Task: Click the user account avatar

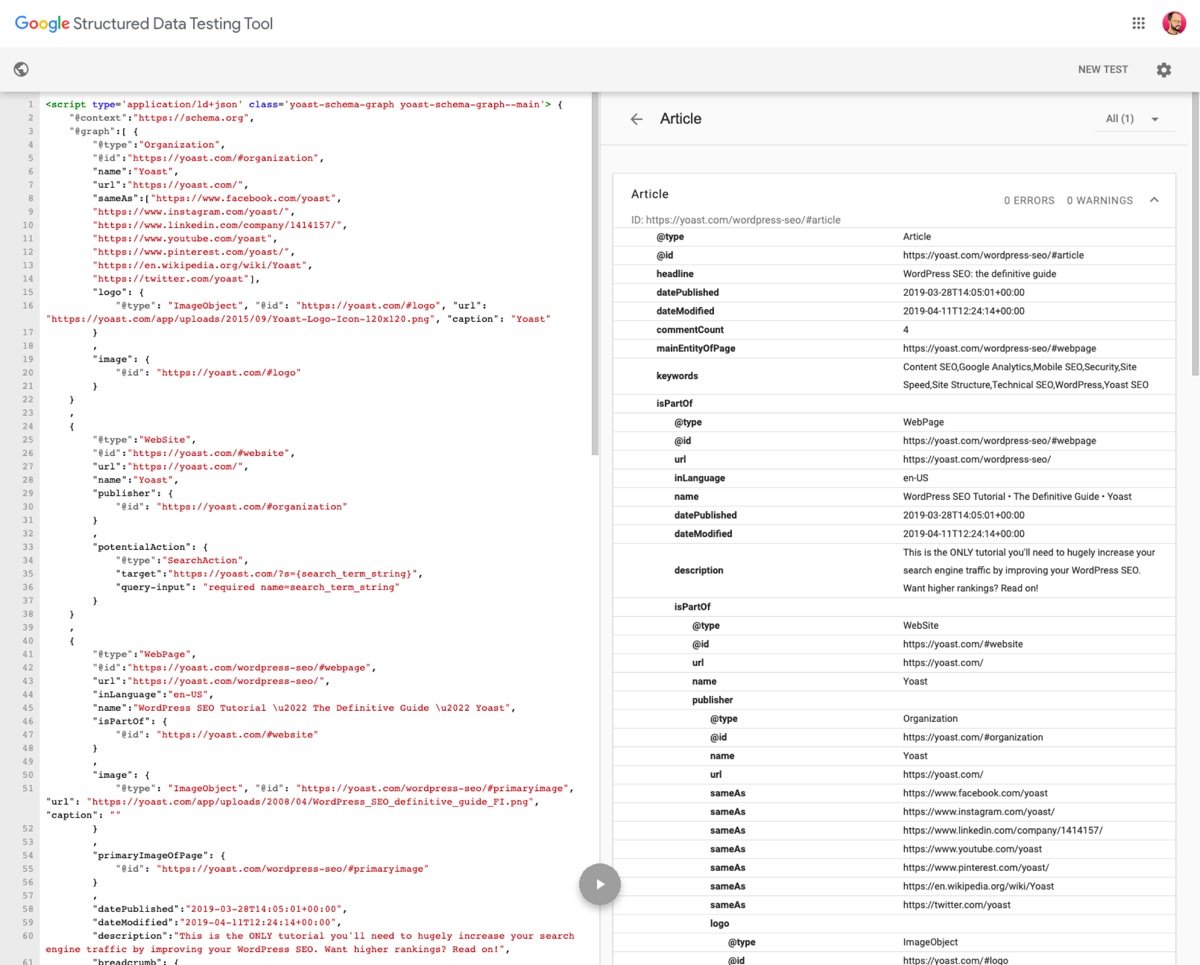Action: pyautogui.click(x=1174, y=24)
